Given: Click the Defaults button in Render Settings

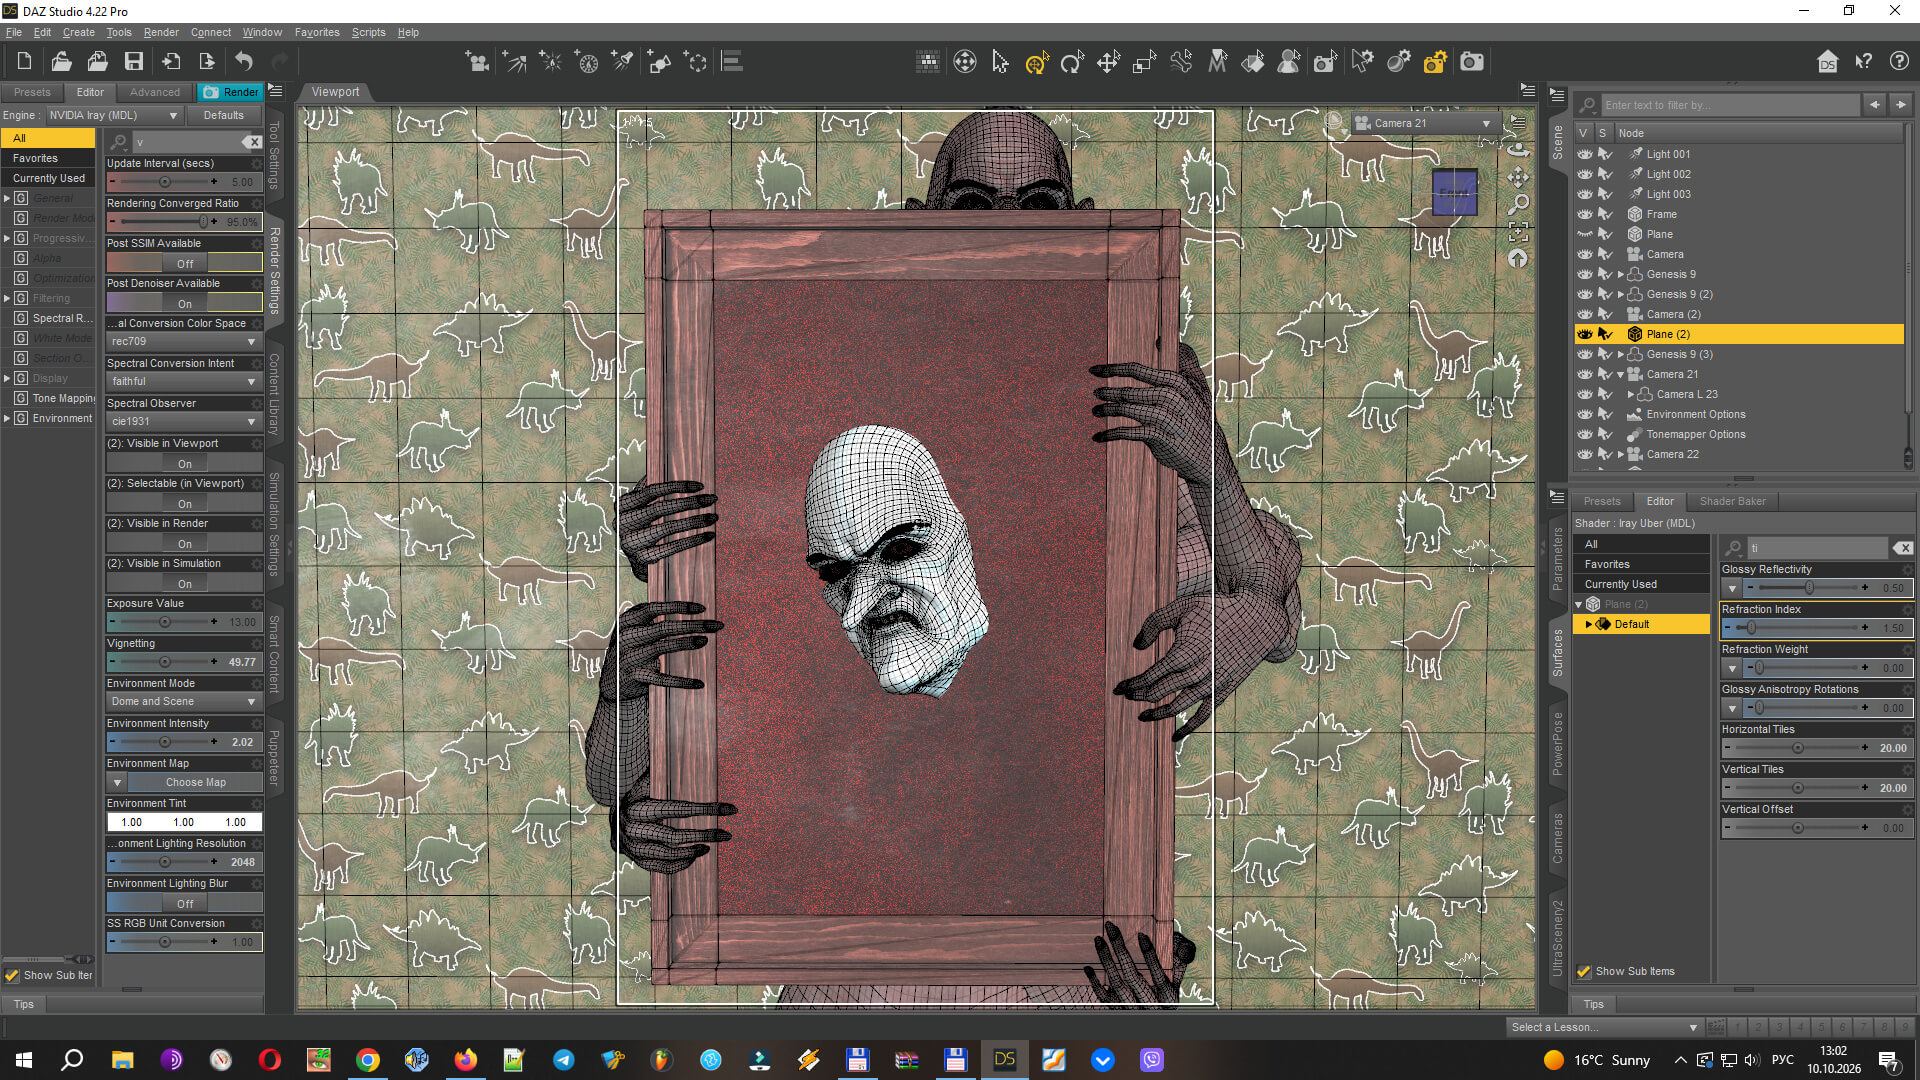Looking at the screenshot, I should [224, 115].
